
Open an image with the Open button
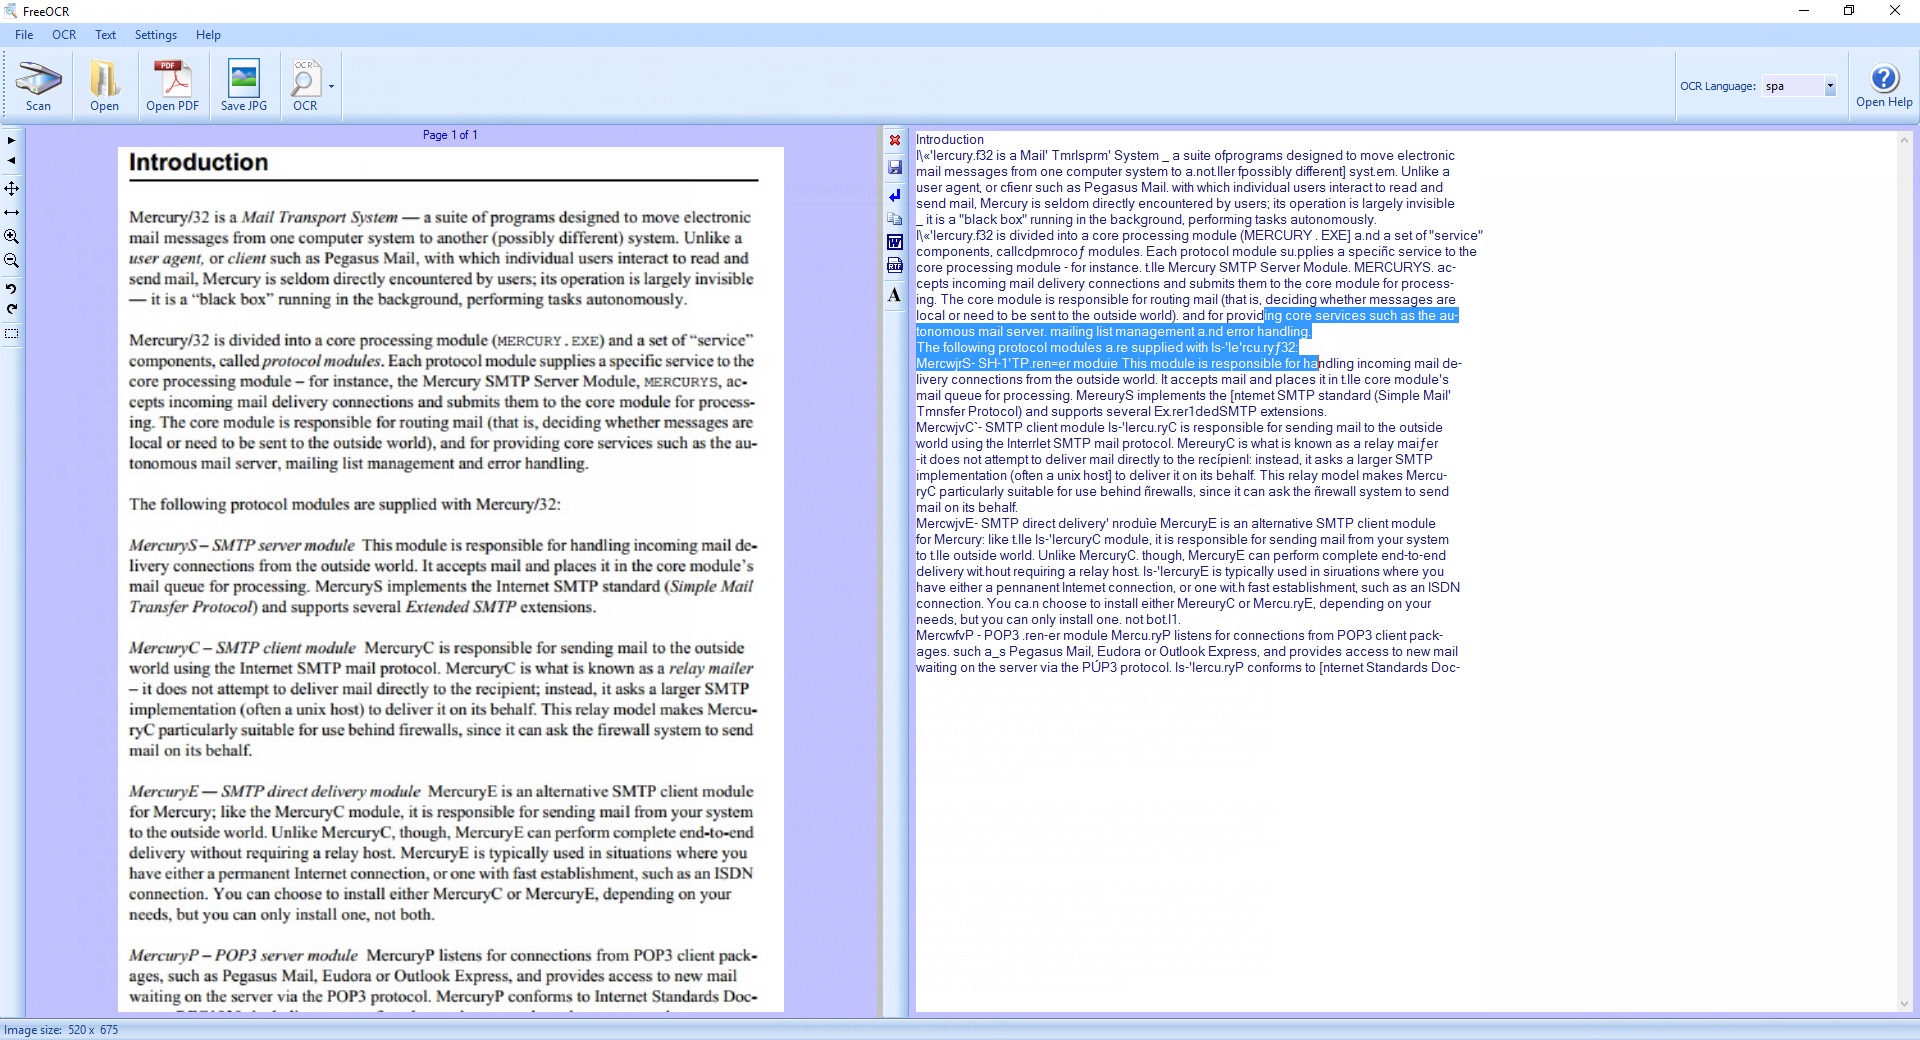104,87
